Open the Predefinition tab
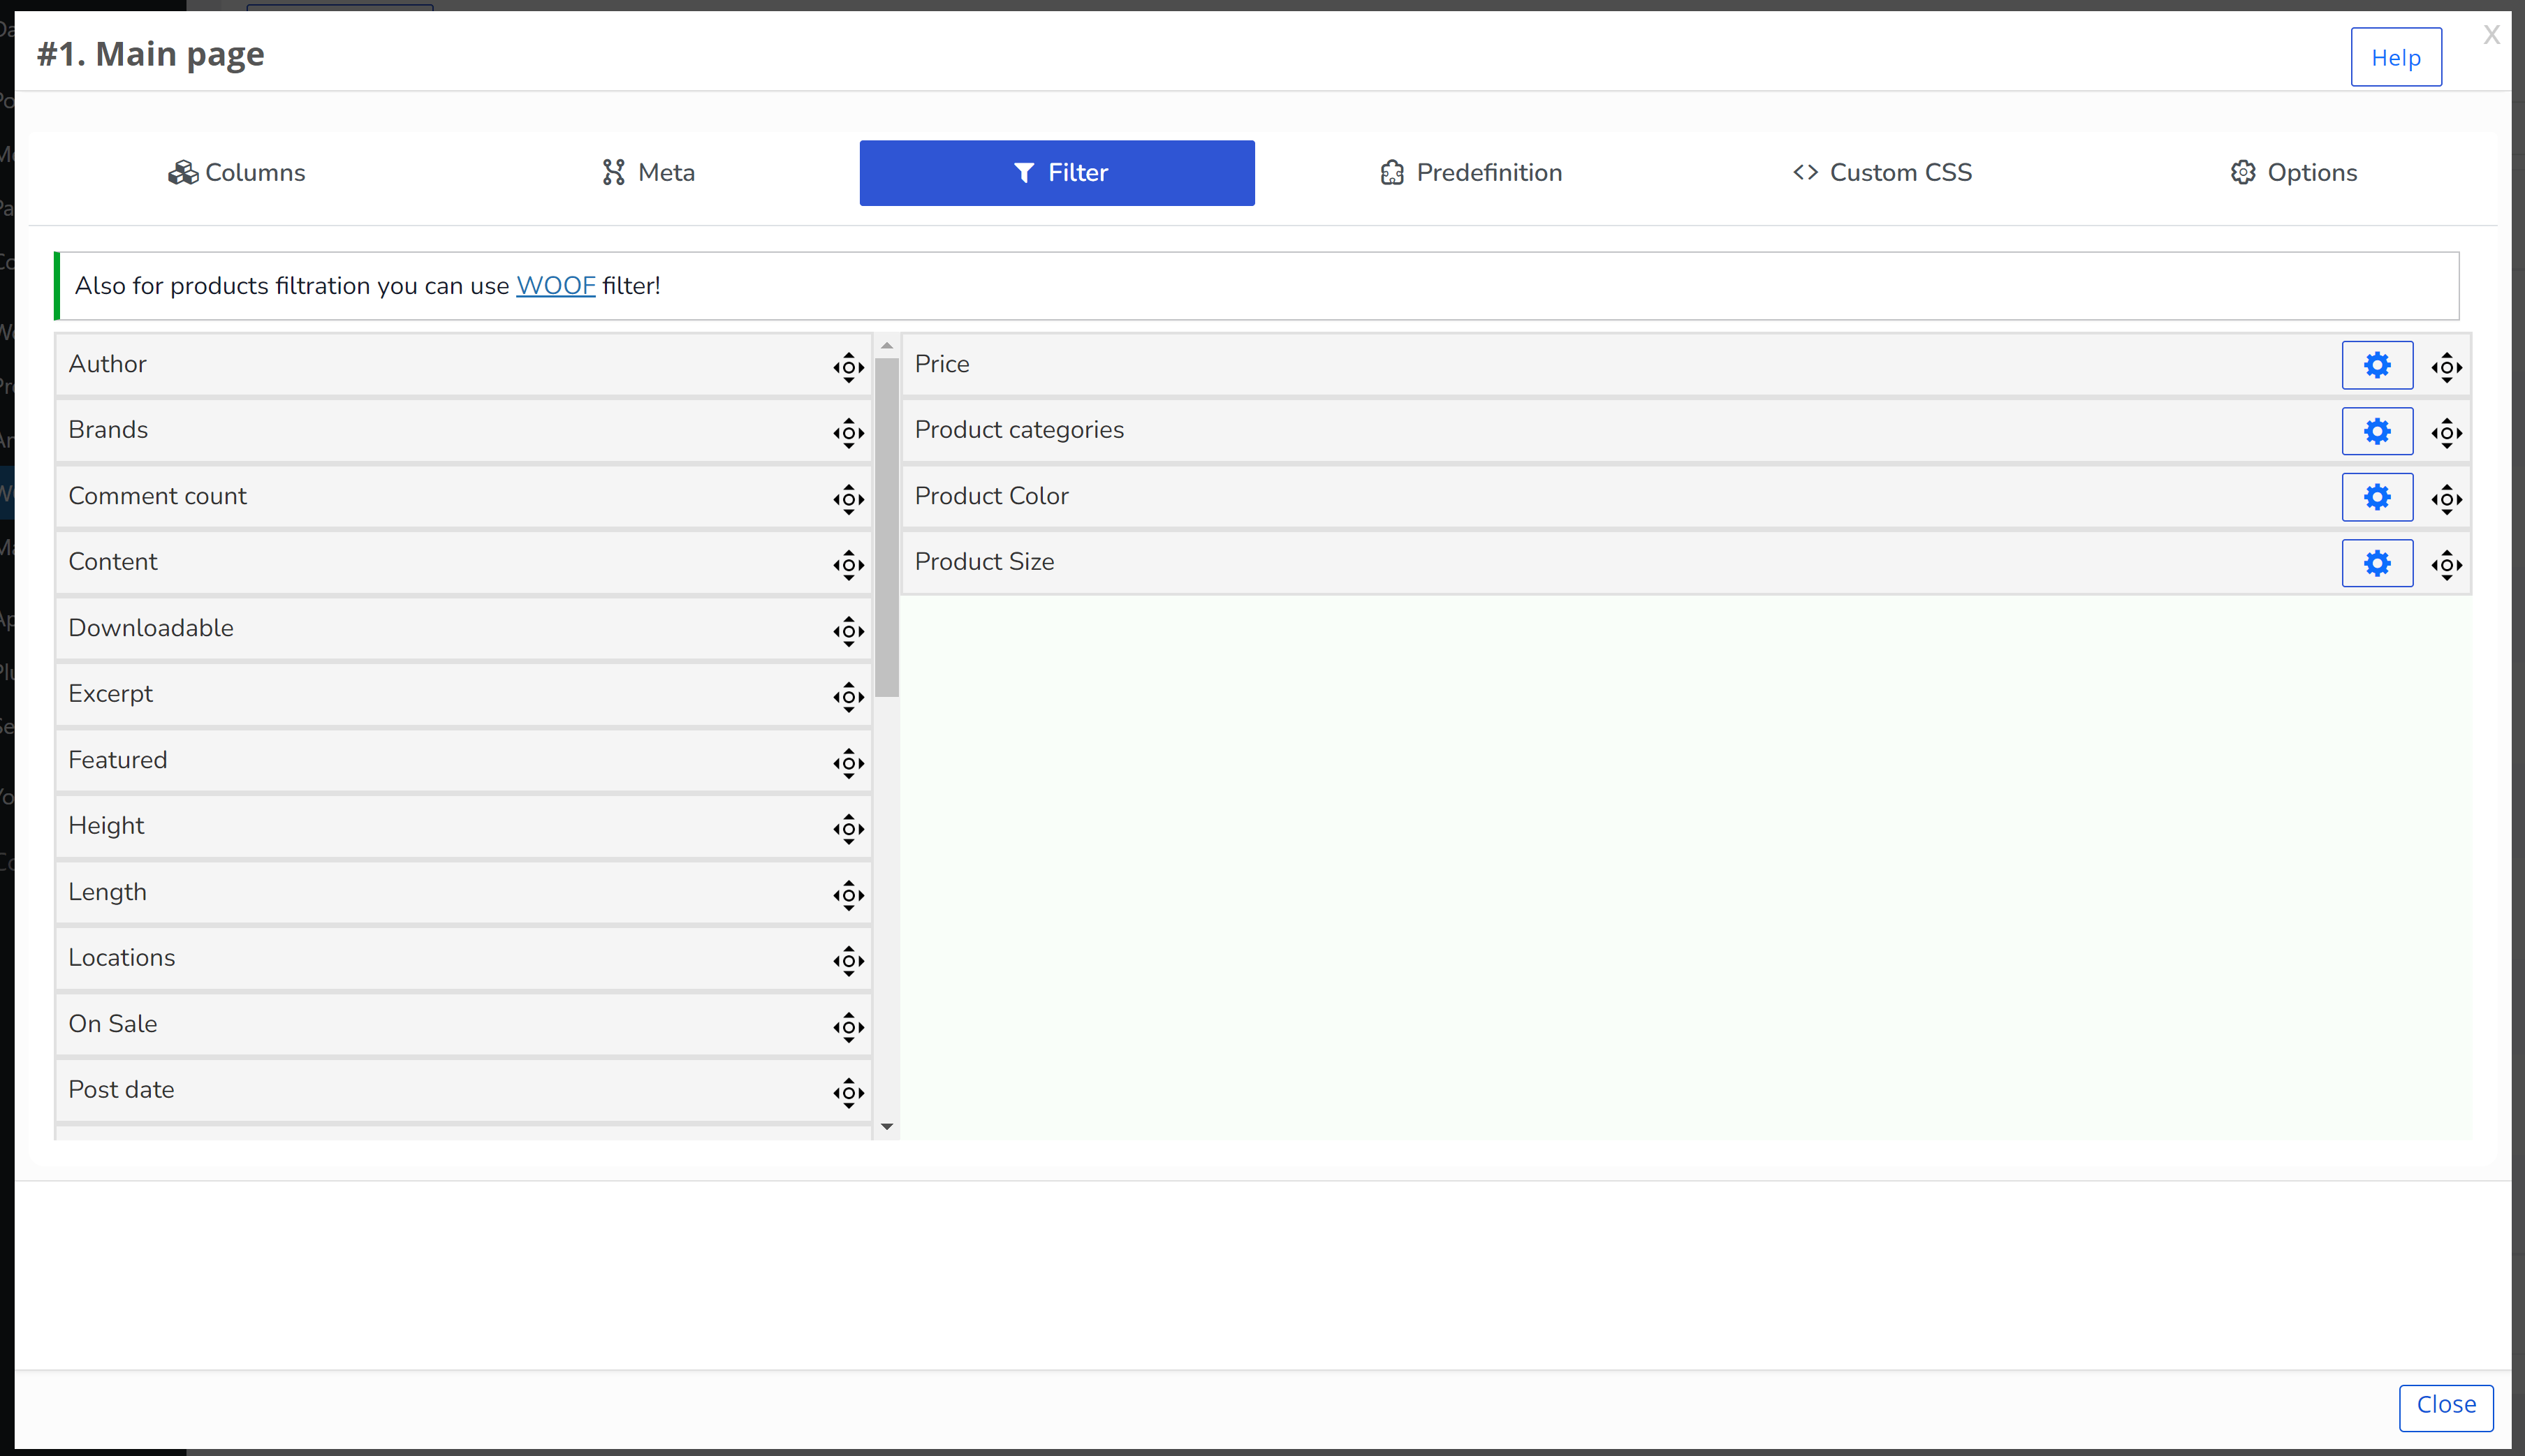The image size is (2525, 1456). pos(1470,172)
